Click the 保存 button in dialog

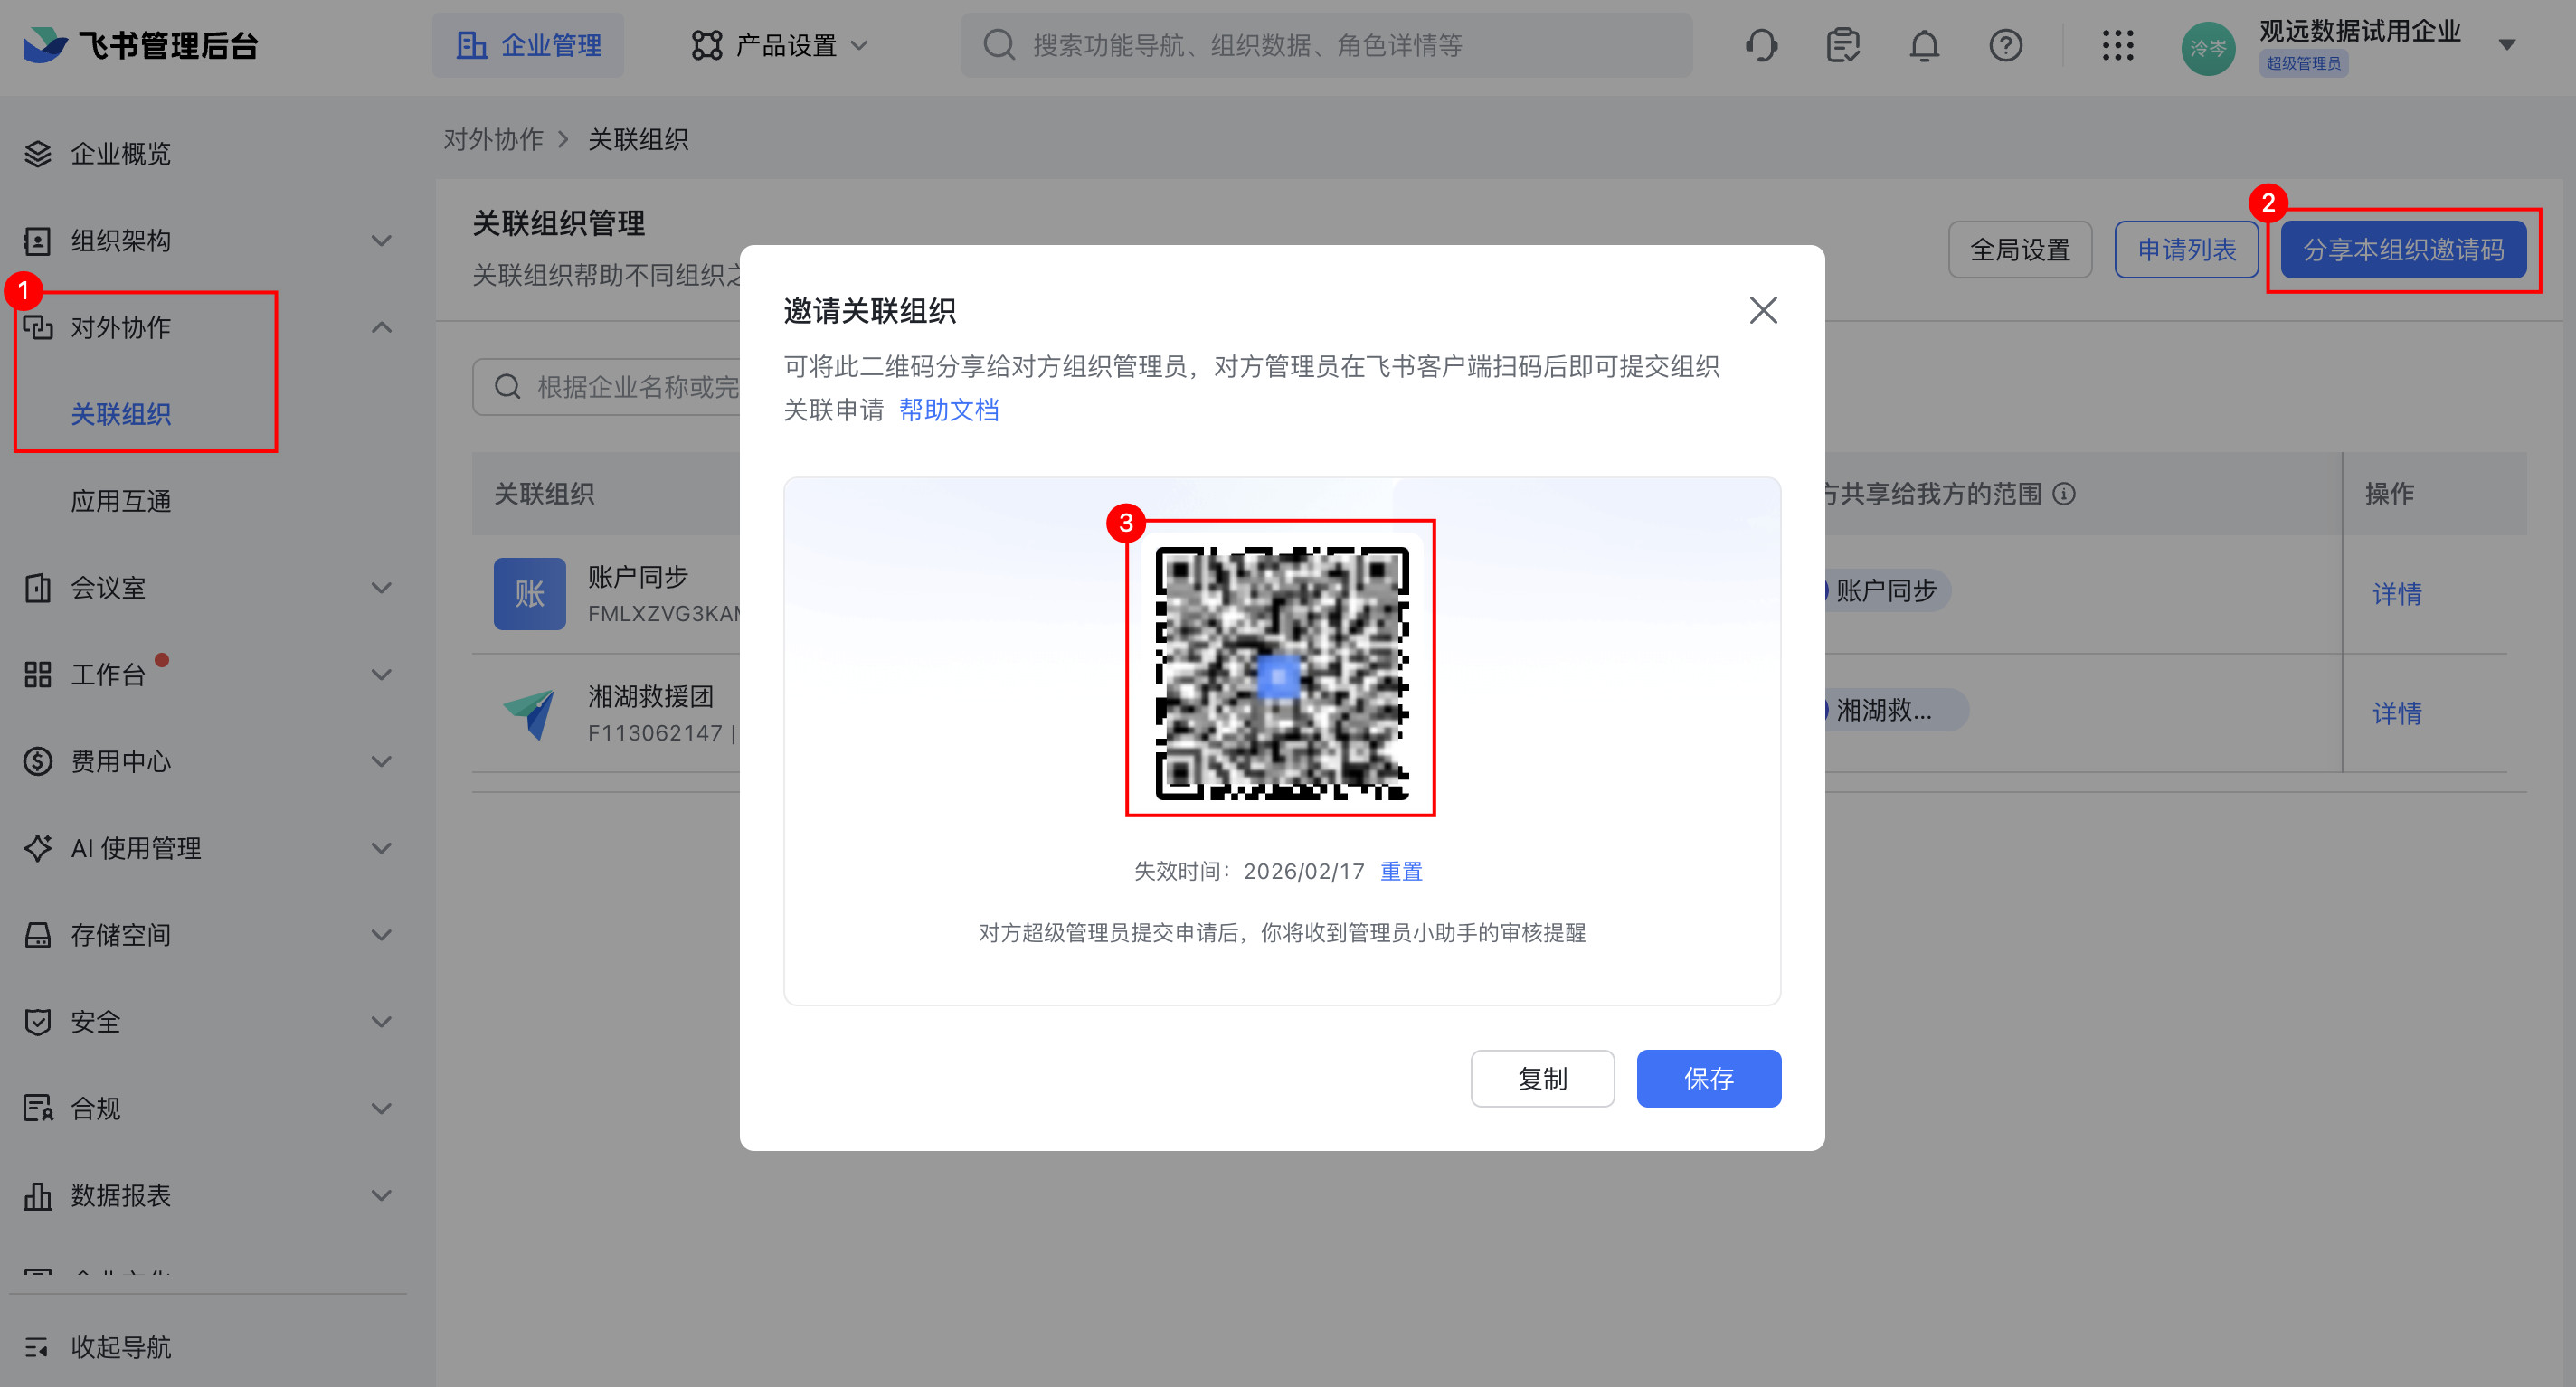click(1708, 1078)
